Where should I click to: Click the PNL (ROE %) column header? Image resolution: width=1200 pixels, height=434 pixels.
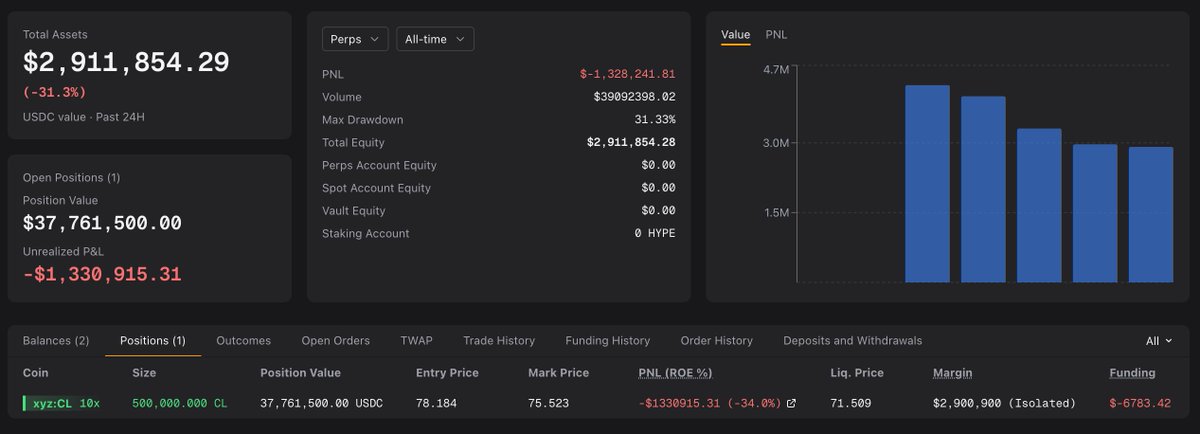pos(675,373)
